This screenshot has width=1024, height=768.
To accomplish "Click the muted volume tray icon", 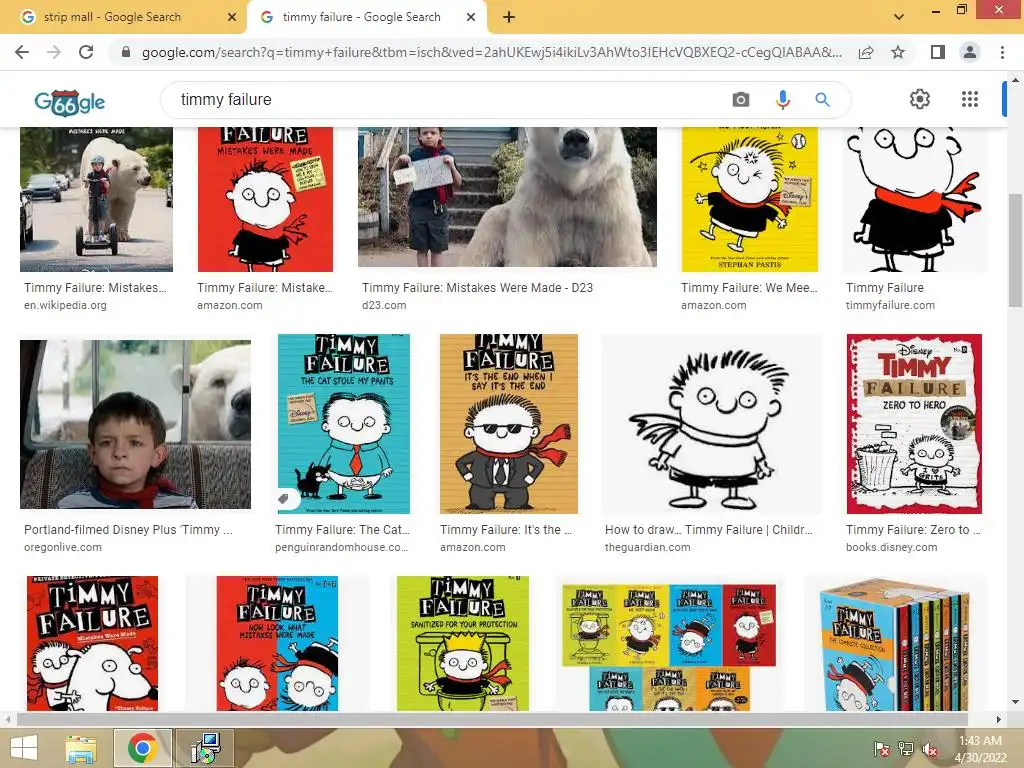I will tap(930, 749).
